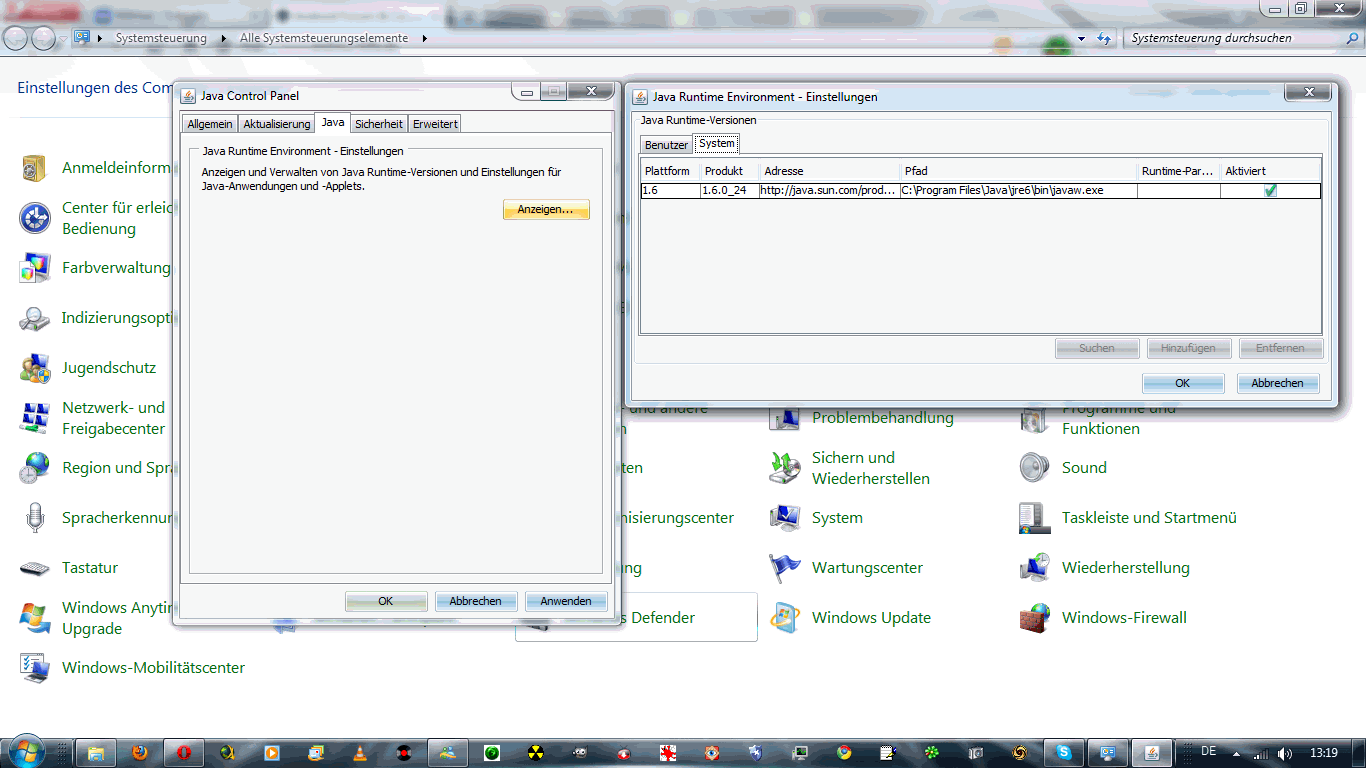Screen dimensions: 1366x768
Task: Open Spracherkennung microphone icon
Action: [35, 518]
